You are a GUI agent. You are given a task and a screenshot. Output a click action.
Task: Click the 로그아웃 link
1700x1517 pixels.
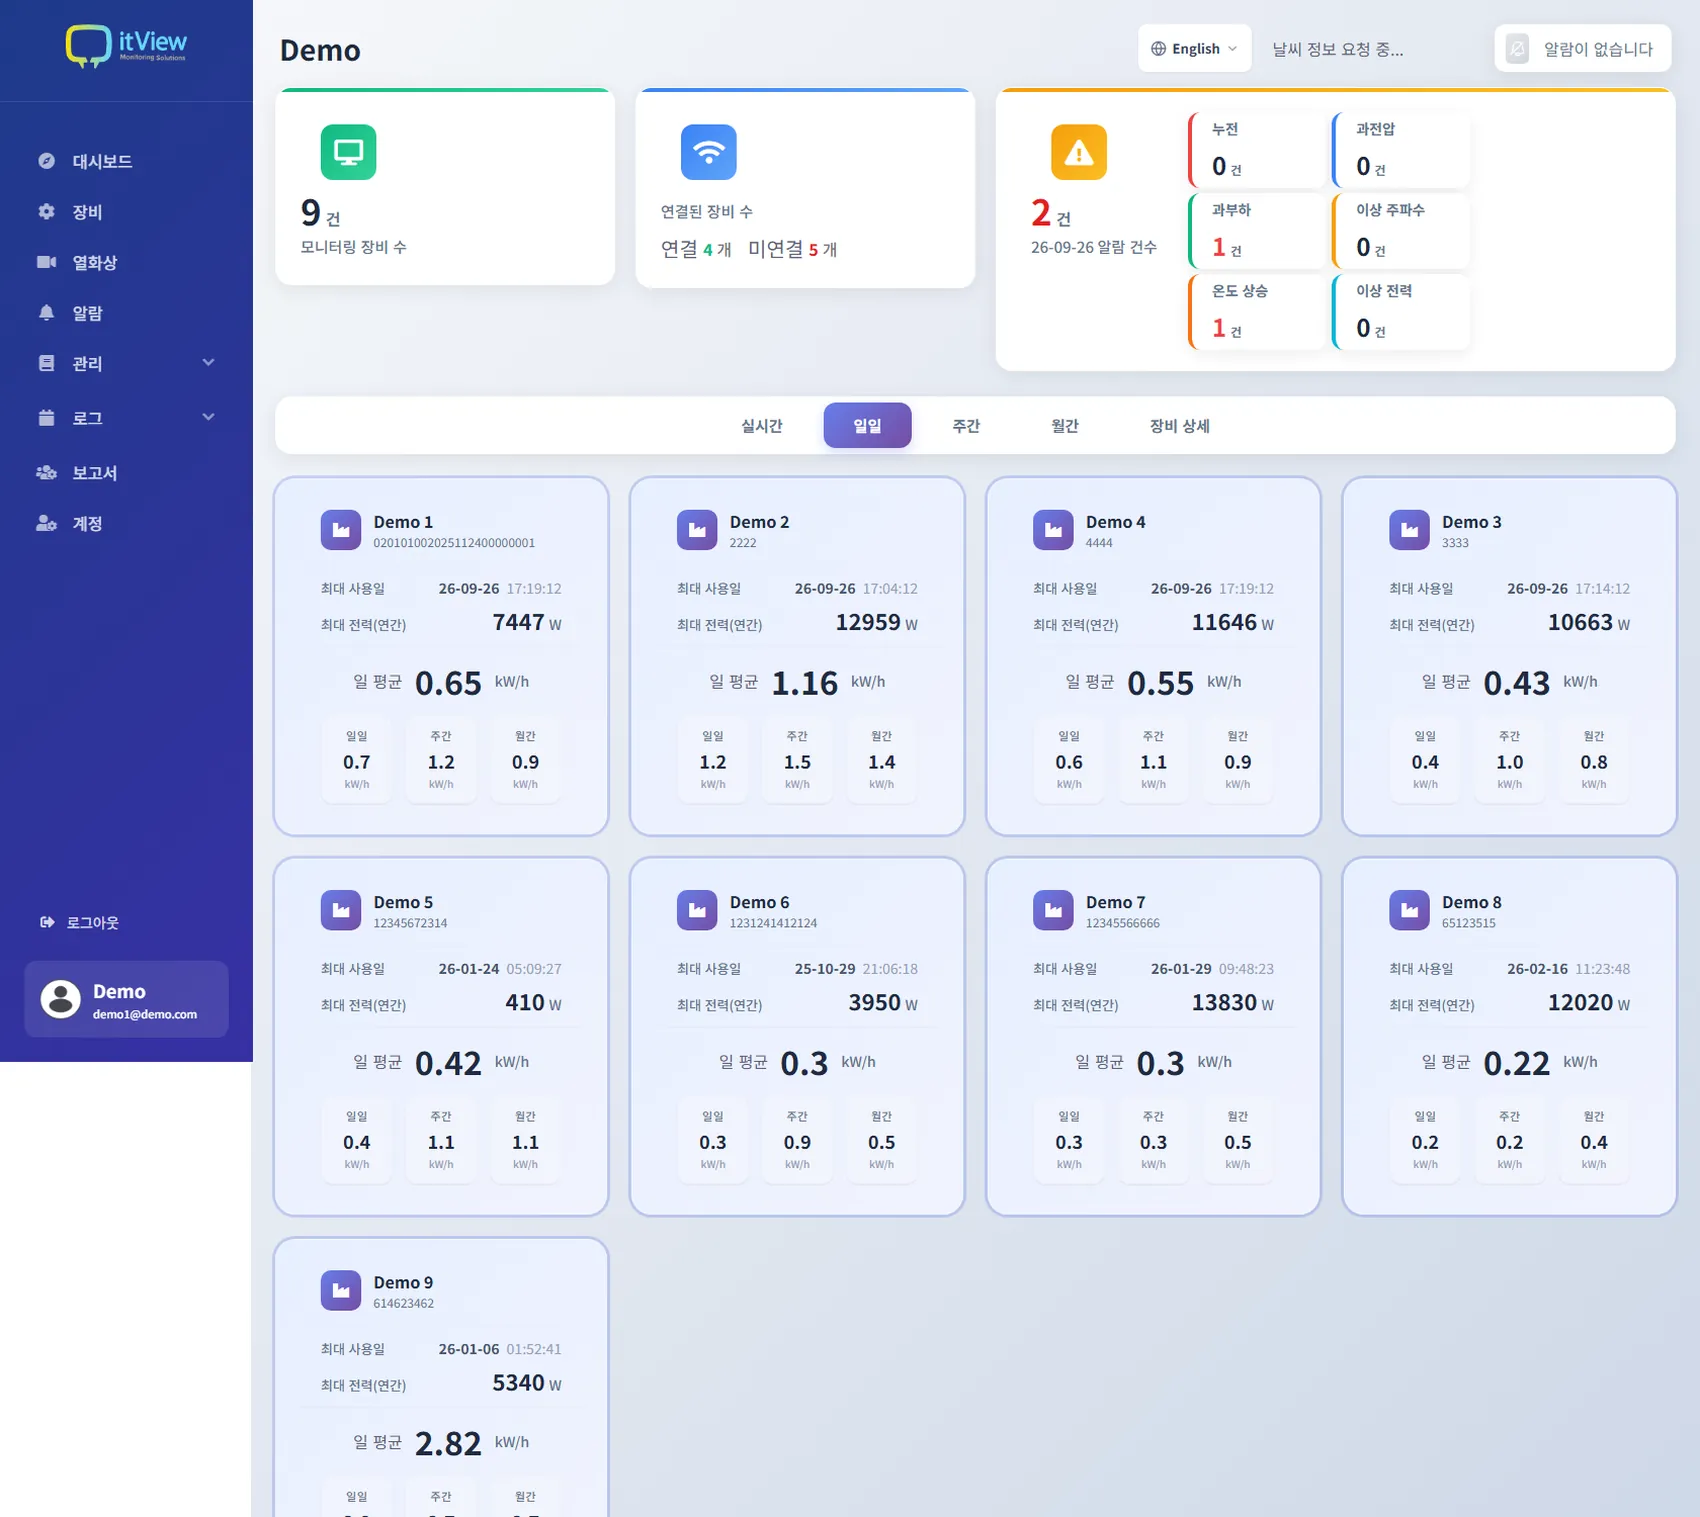(80, 922)
